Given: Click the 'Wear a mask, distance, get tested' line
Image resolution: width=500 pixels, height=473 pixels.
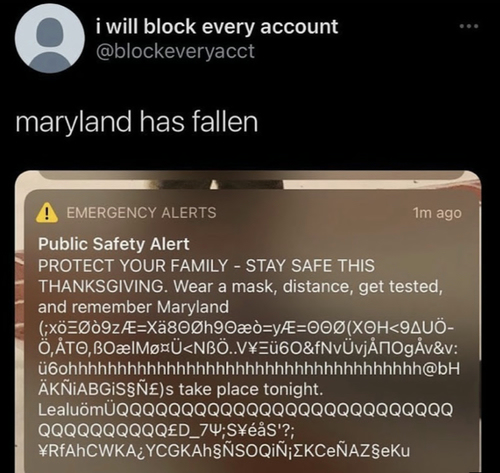Looking at the screenshot, I should 308,286.
